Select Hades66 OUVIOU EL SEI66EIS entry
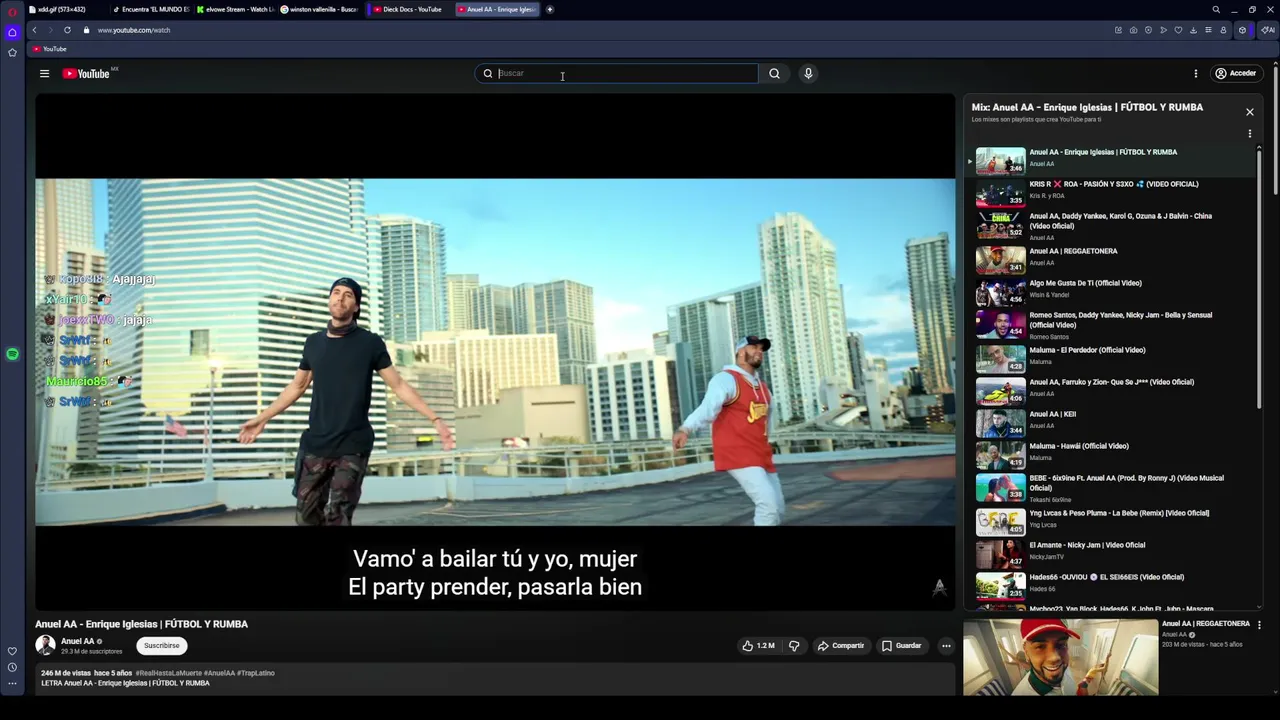Screen dimensions: 1280x720 click(1110, 584)
